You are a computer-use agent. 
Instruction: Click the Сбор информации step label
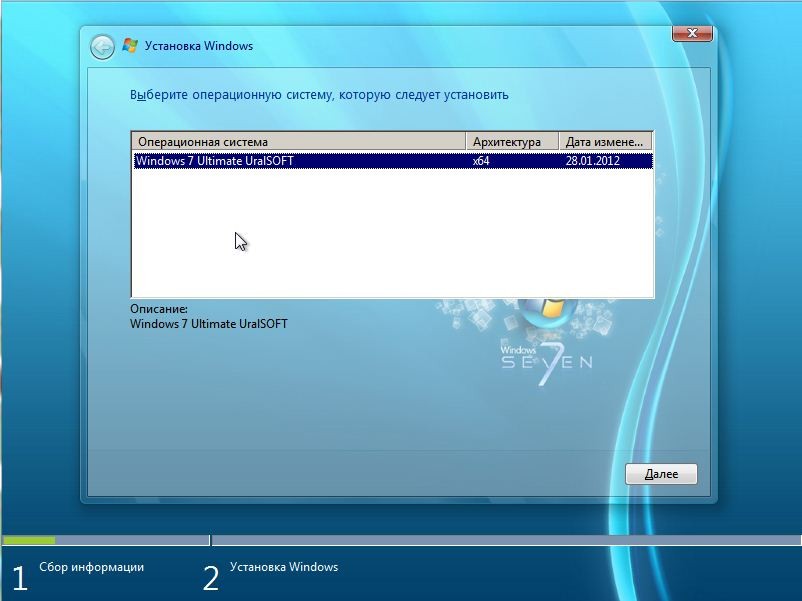pyautogui.click(x=92, y=567)
